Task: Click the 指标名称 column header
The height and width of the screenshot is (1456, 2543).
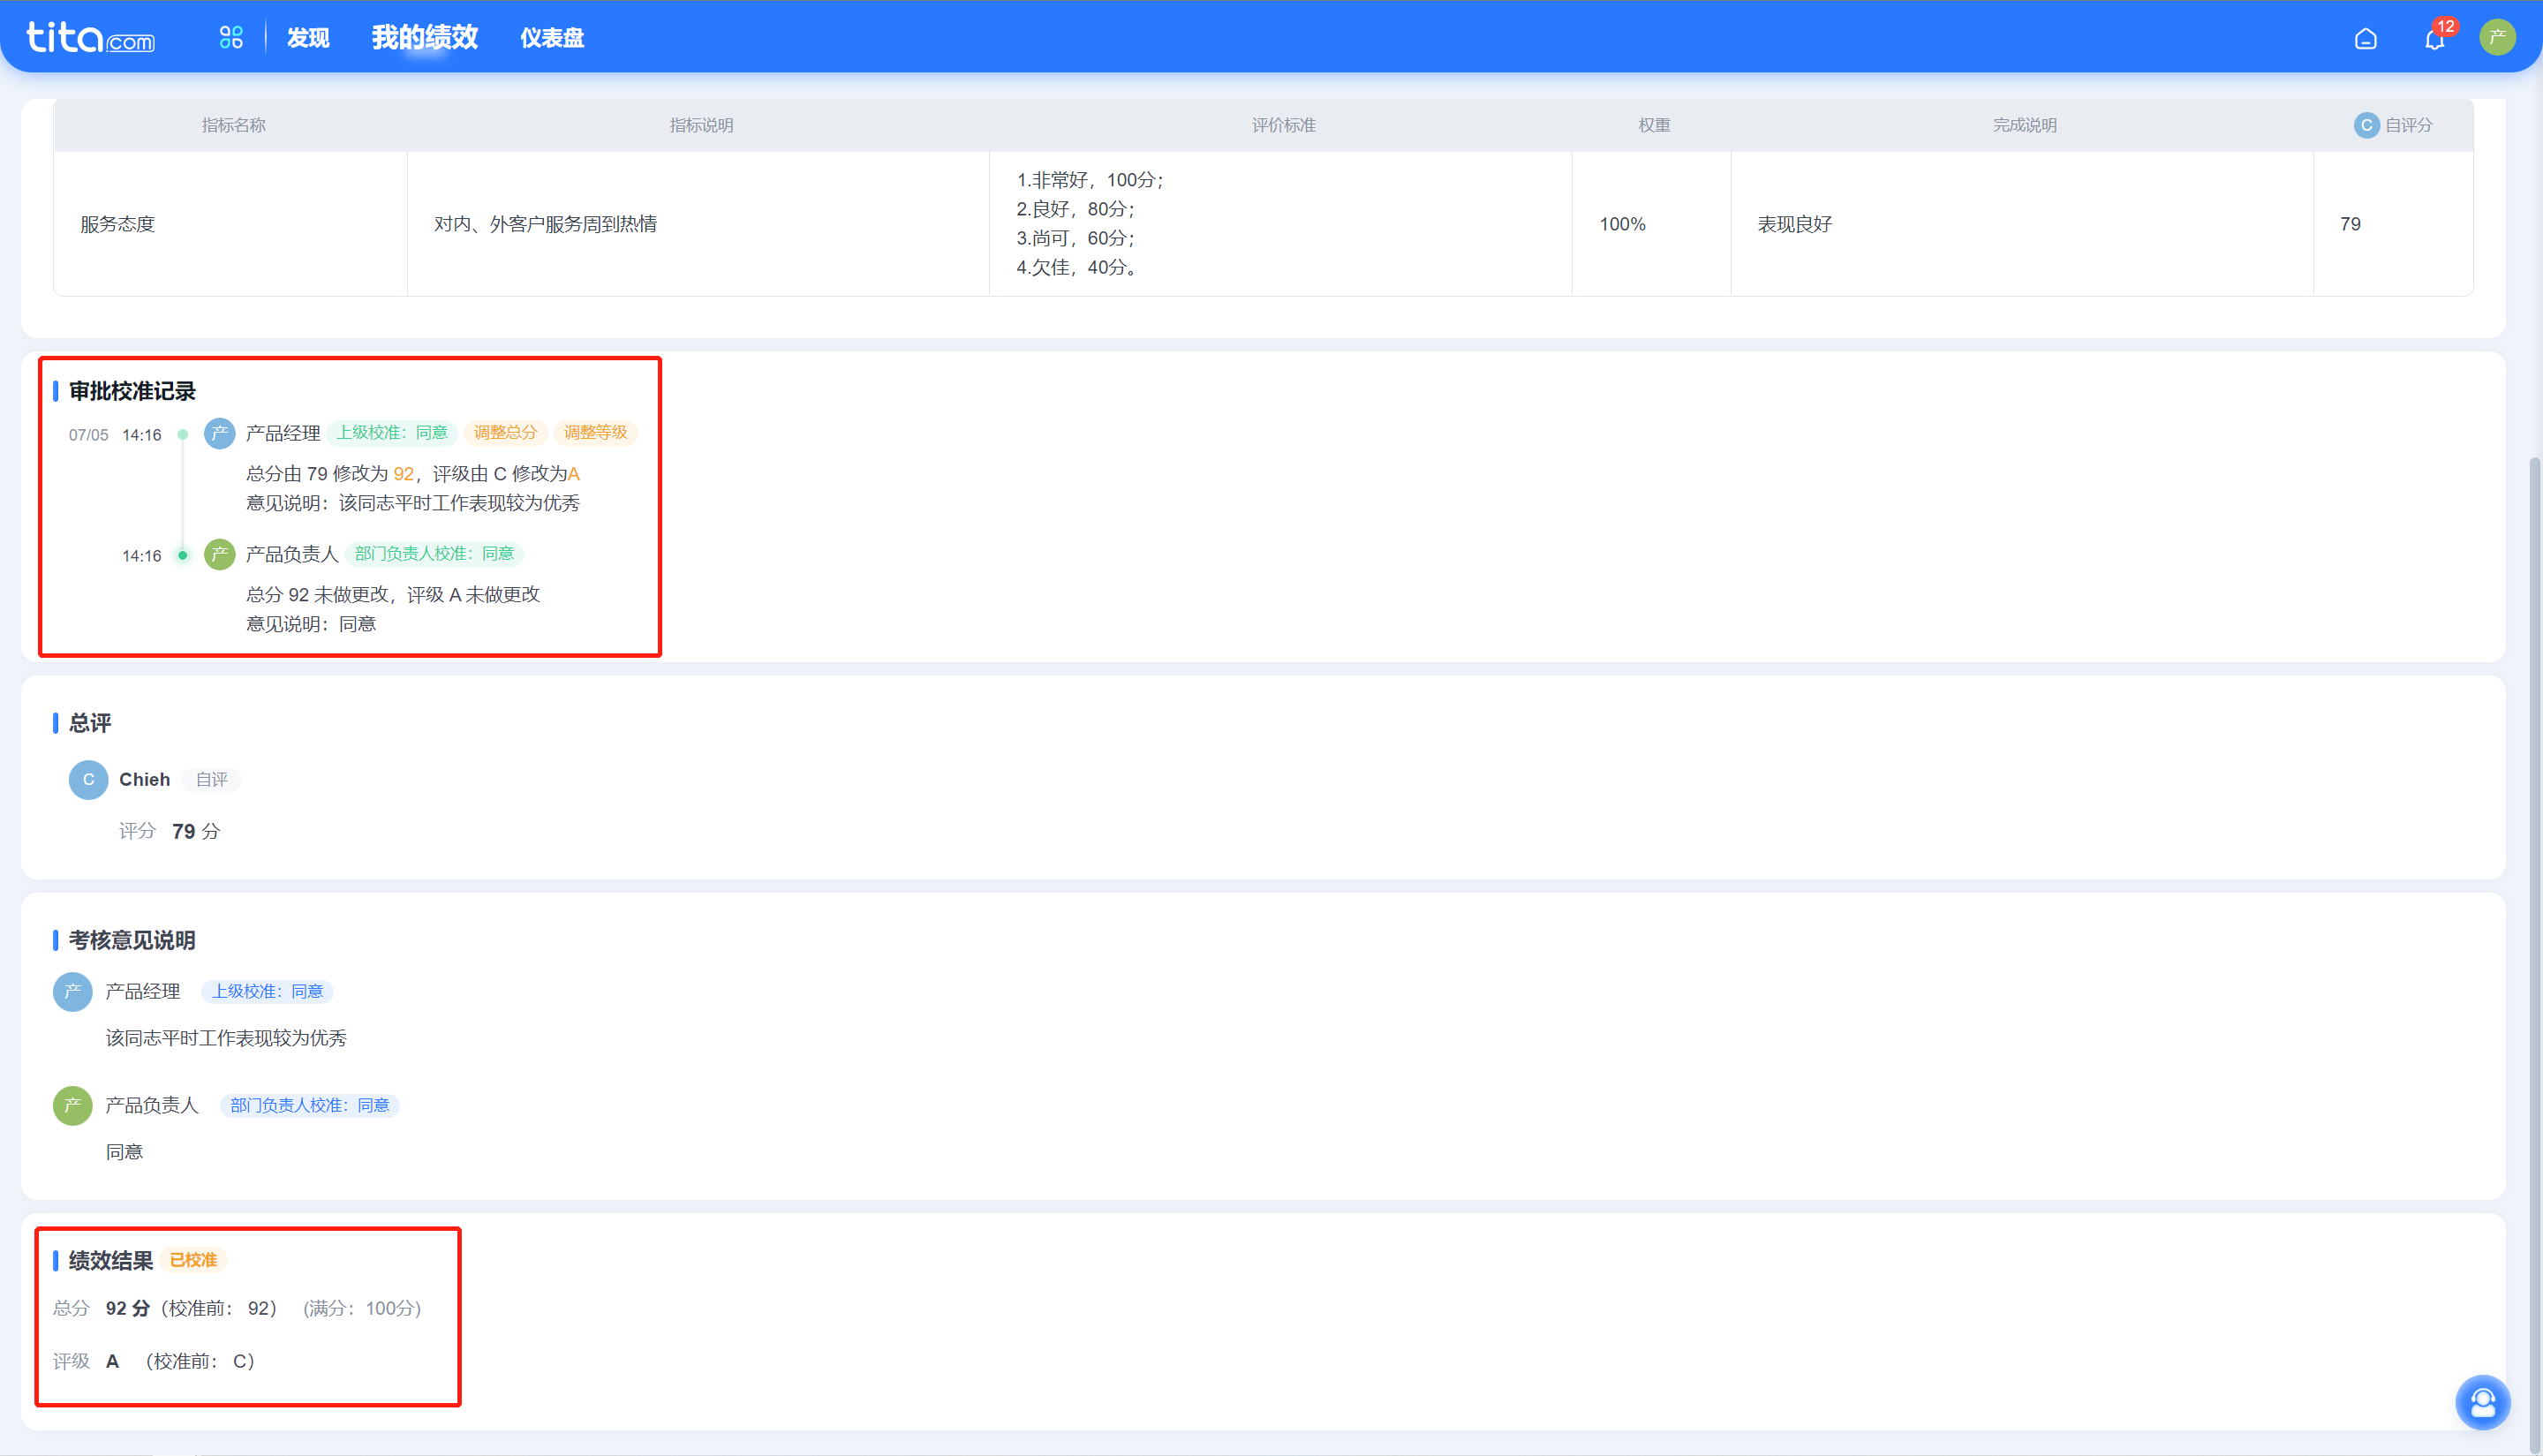Action: coord(234,125)
